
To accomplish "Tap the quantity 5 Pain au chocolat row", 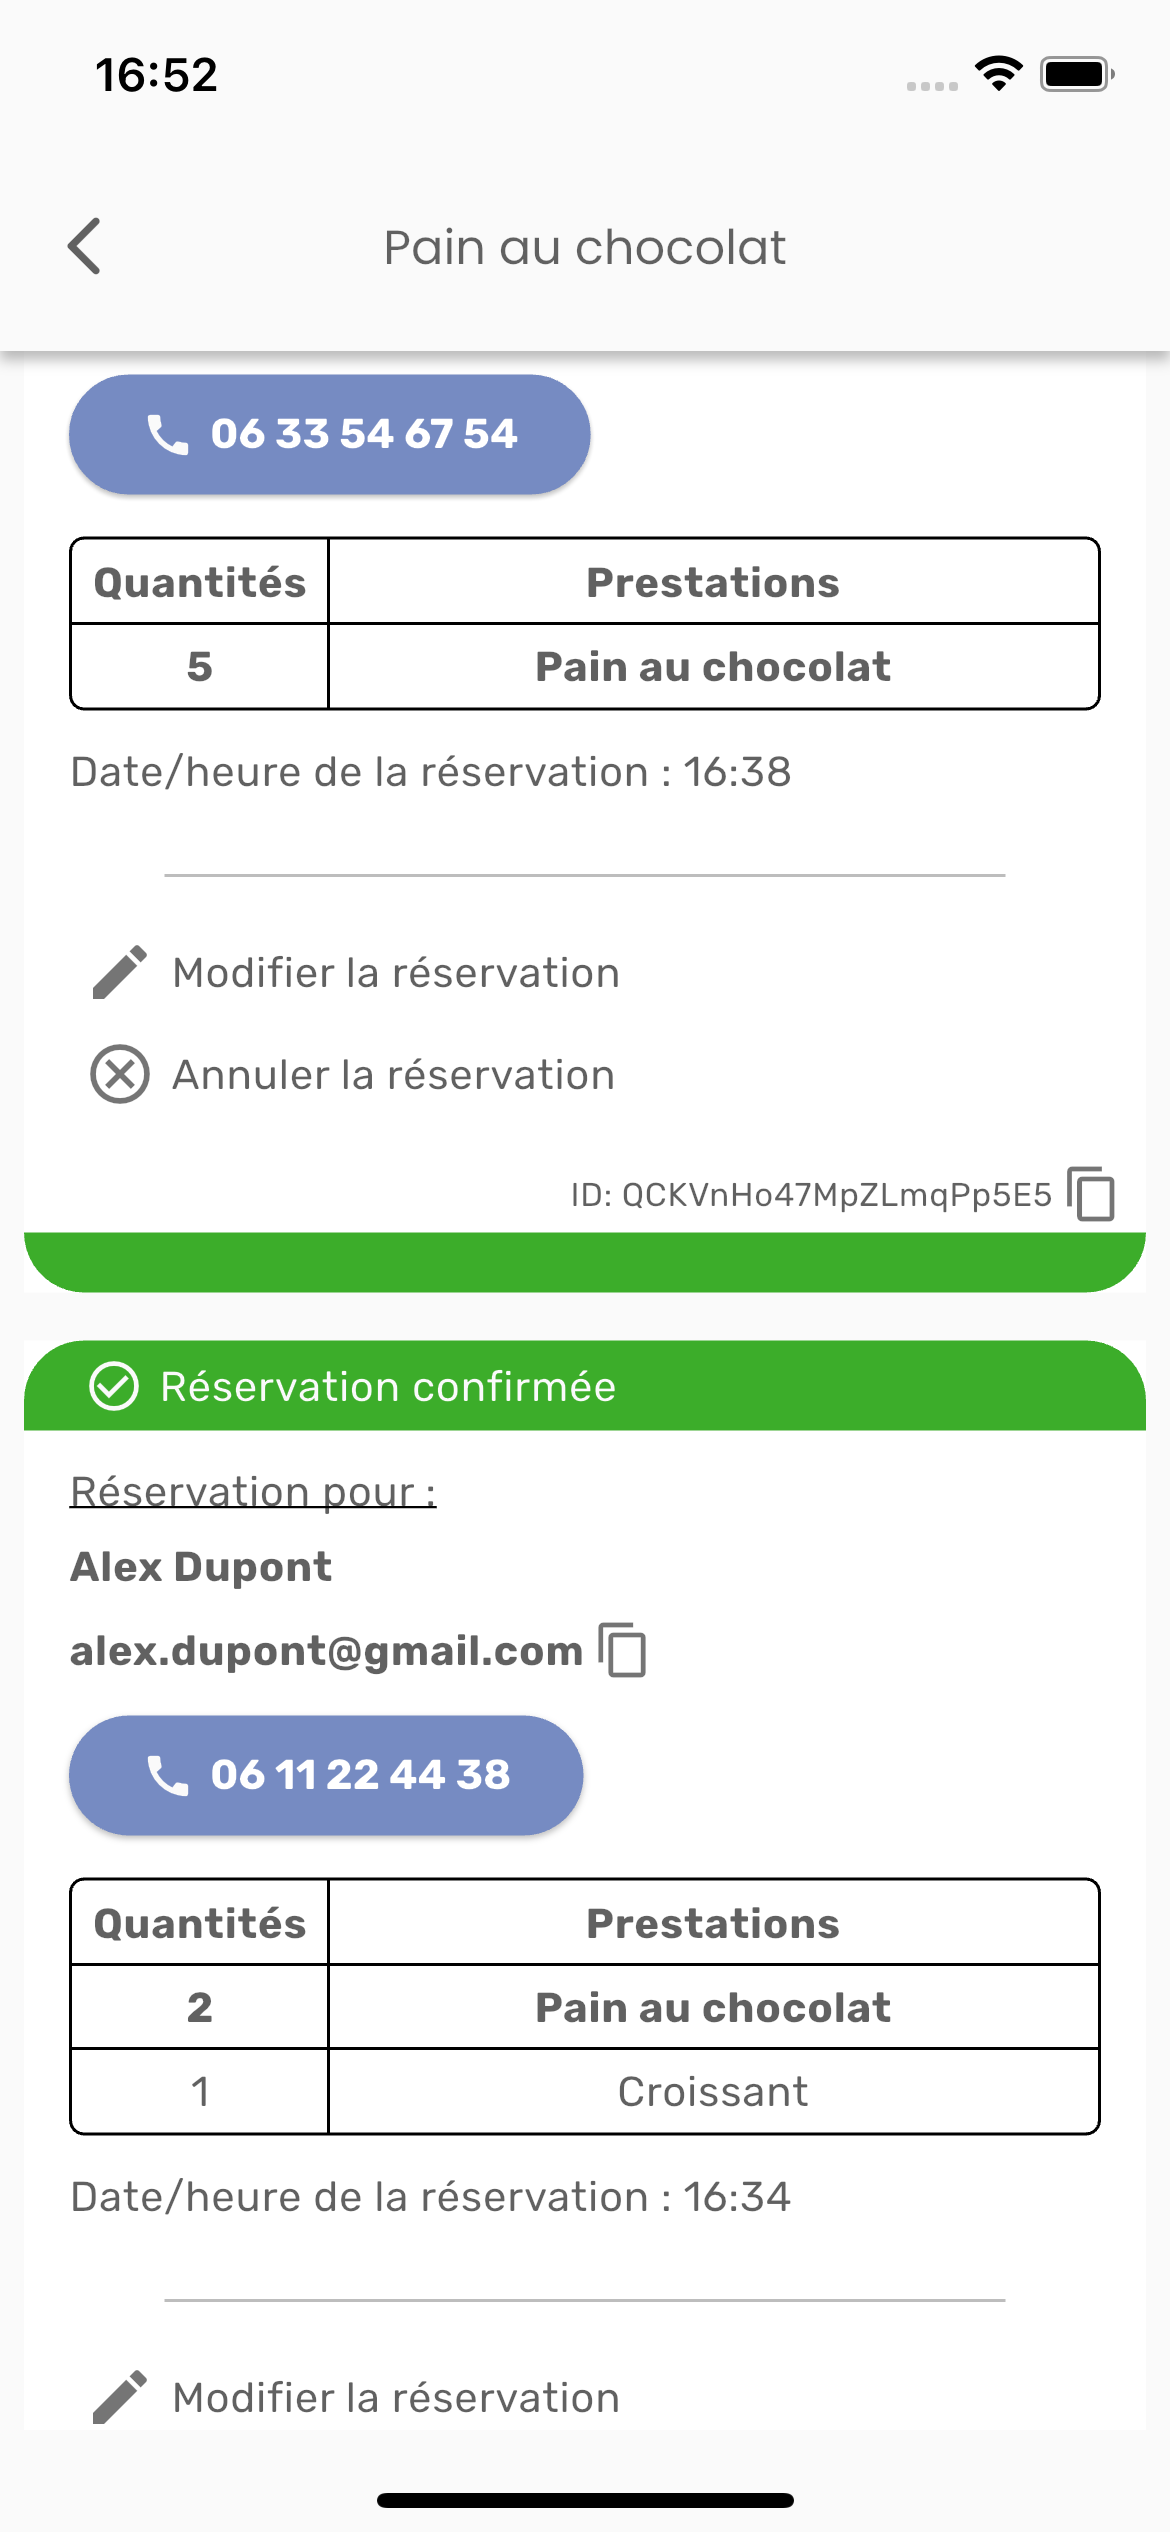I will click(x=584, y=667).
